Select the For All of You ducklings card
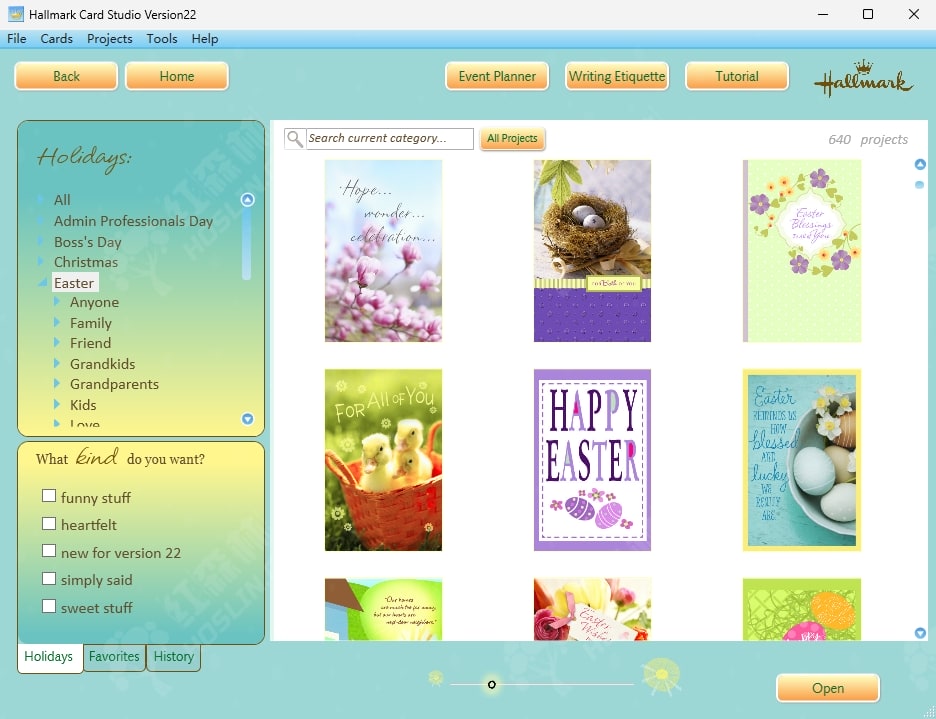Screen dimensions: 936x719 tap(383, 460)
